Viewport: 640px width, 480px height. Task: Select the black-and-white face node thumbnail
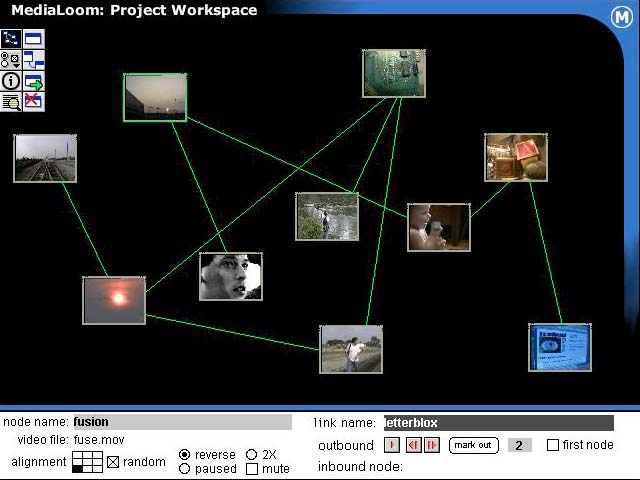coord(231,277)
